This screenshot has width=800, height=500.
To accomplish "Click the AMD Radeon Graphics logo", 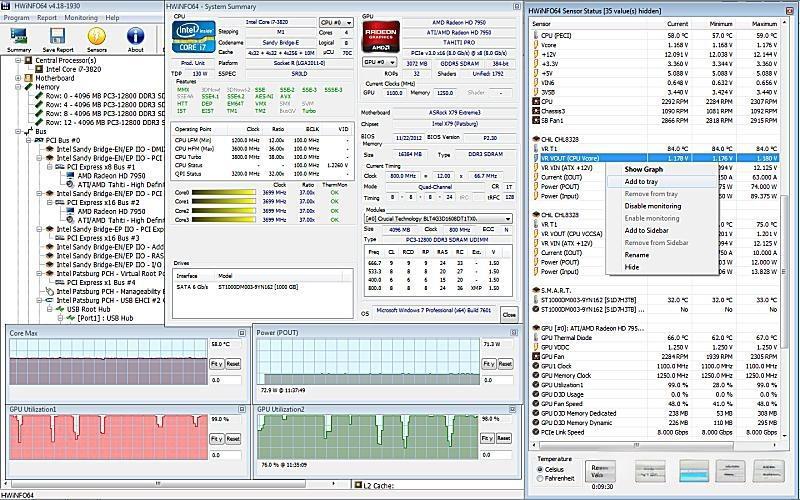I will pyautogui.click(x=381, y=36).
